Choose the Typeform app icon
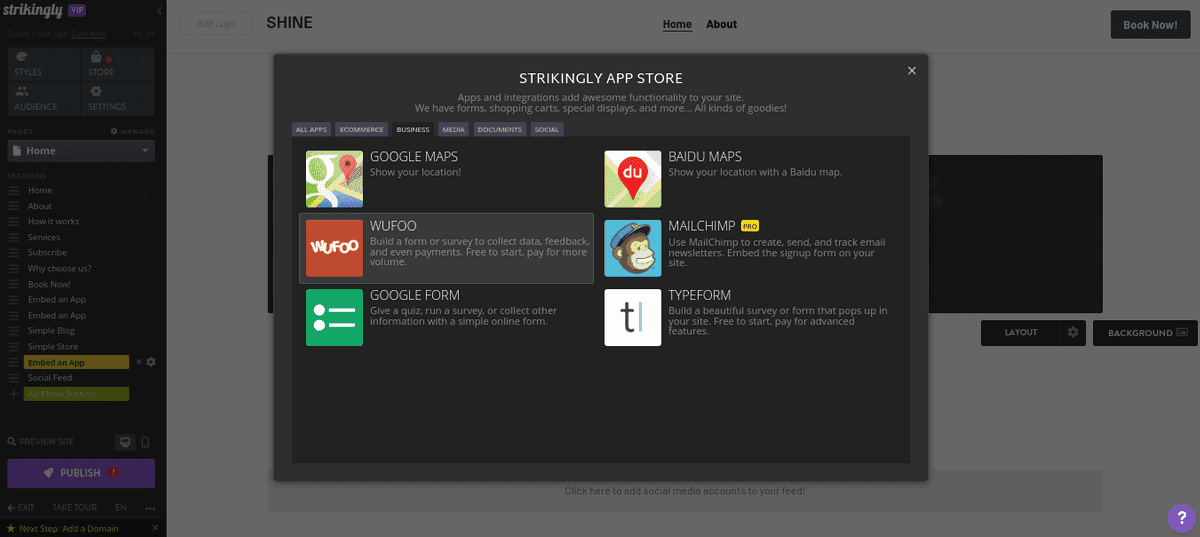The height and width of the screenshot is (537, 1200). point(632,317)
